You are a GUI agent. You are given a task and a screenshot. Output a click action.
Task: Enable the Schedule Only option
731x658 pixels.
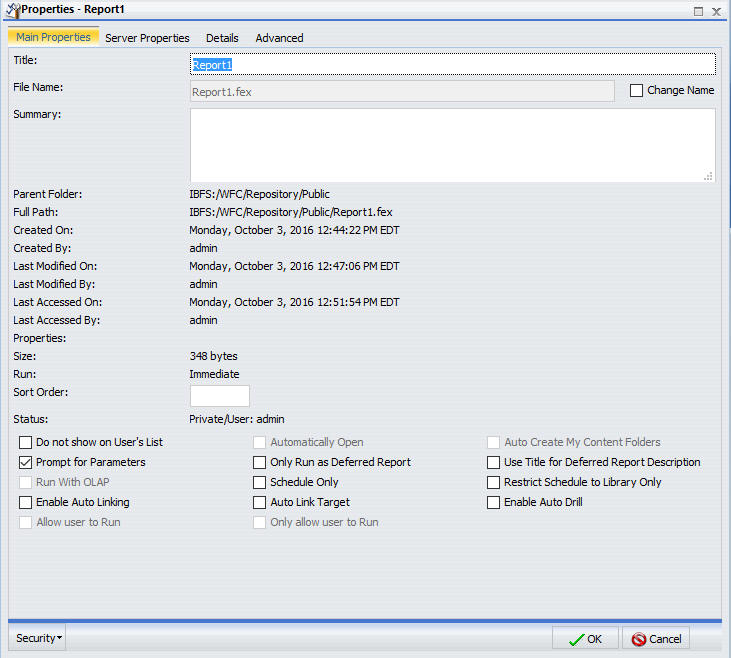259,482
